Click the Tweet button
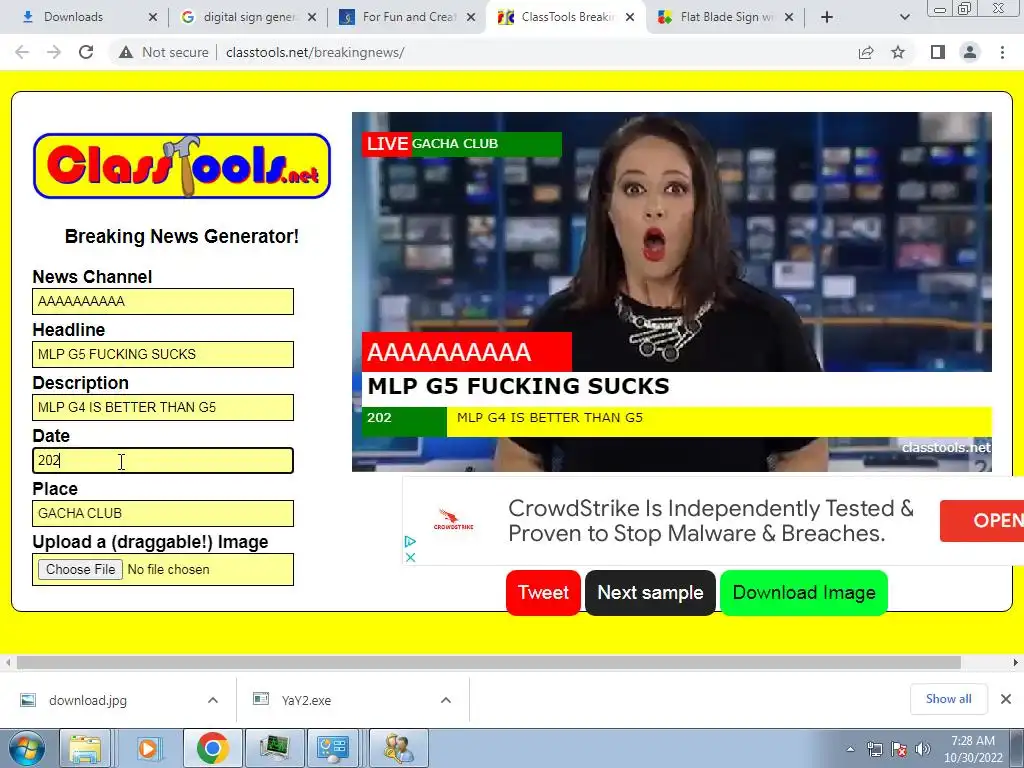The width and height of the screenshot is (1024, 768). coord(543,592)
